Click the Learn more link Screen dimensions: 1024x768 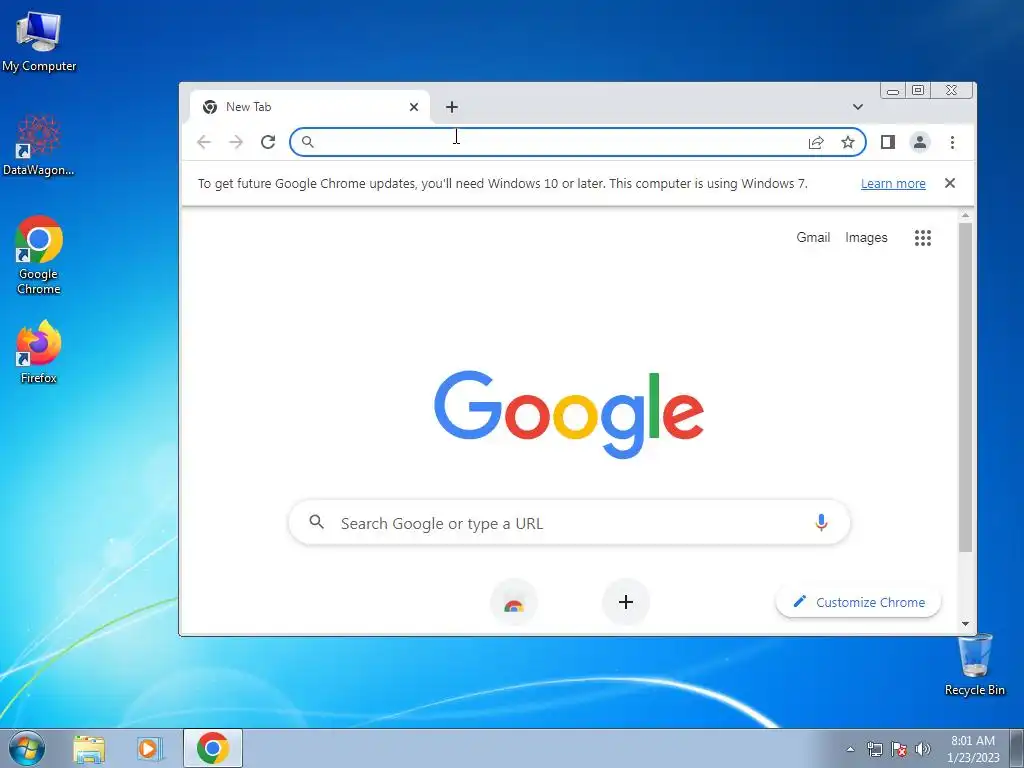pos(893,184)
